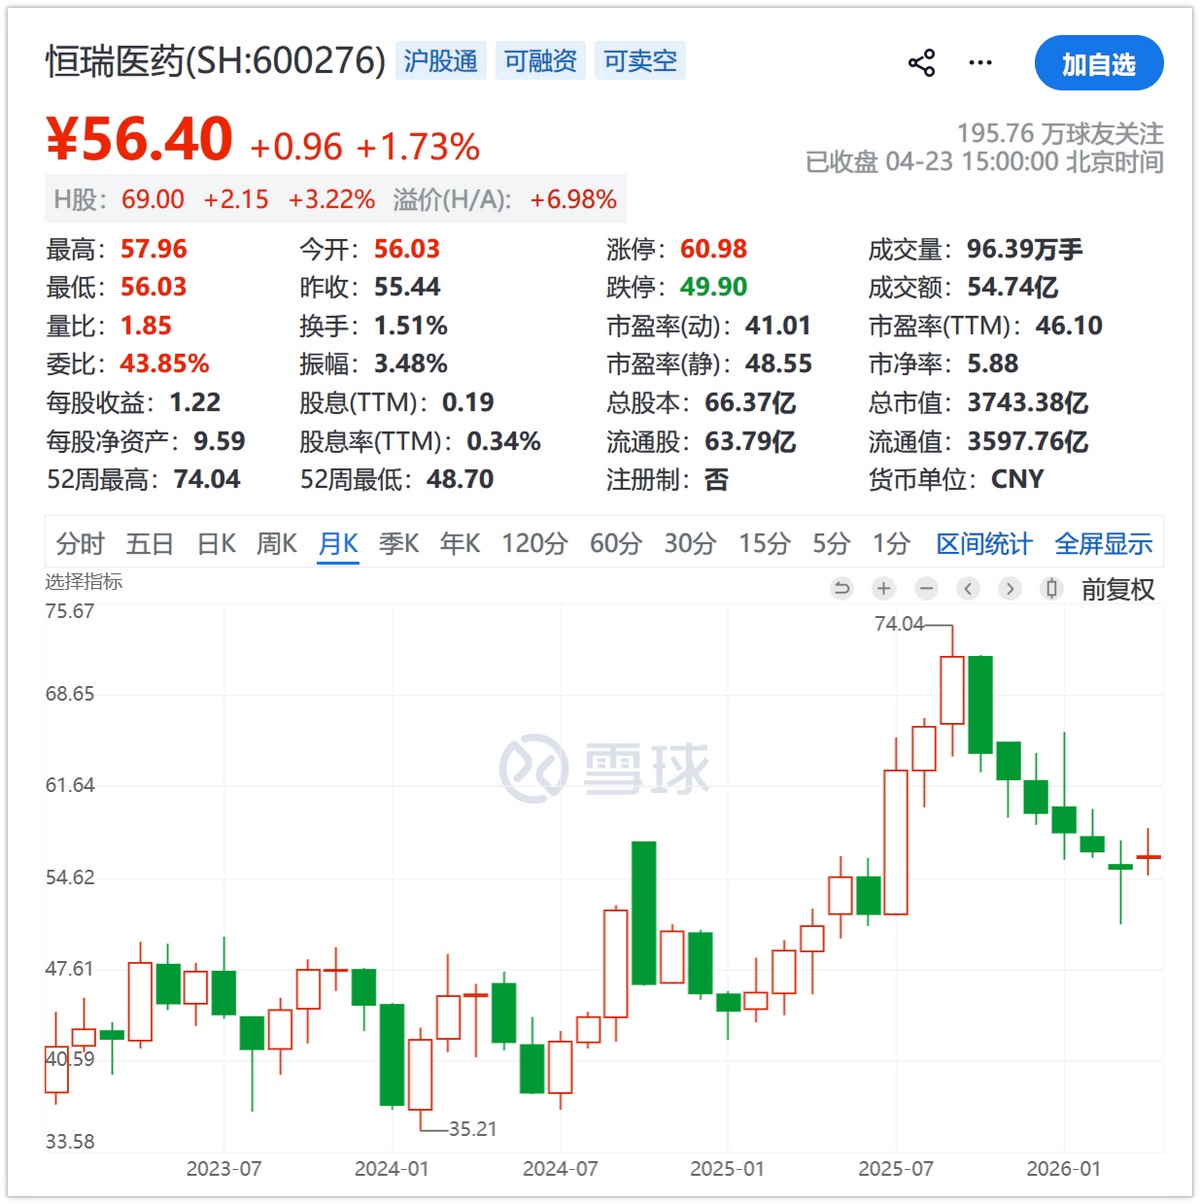The image size is (1200, 1204).
Task: Switch to the 分时 tab
Action: pos(80,543)
